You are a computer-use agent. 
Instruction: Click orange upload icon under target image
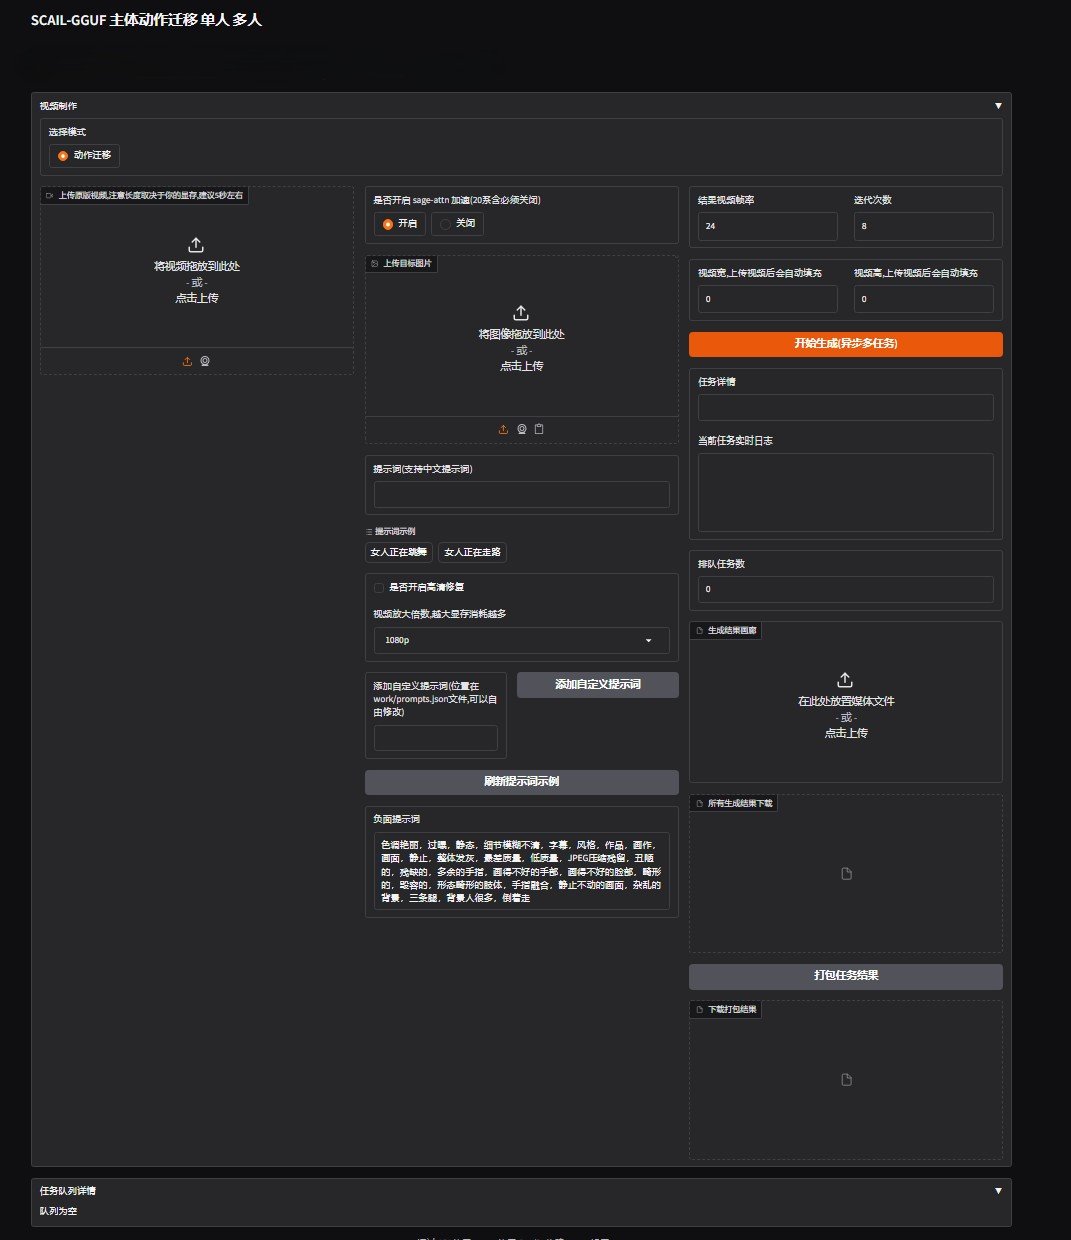(503, 429)
